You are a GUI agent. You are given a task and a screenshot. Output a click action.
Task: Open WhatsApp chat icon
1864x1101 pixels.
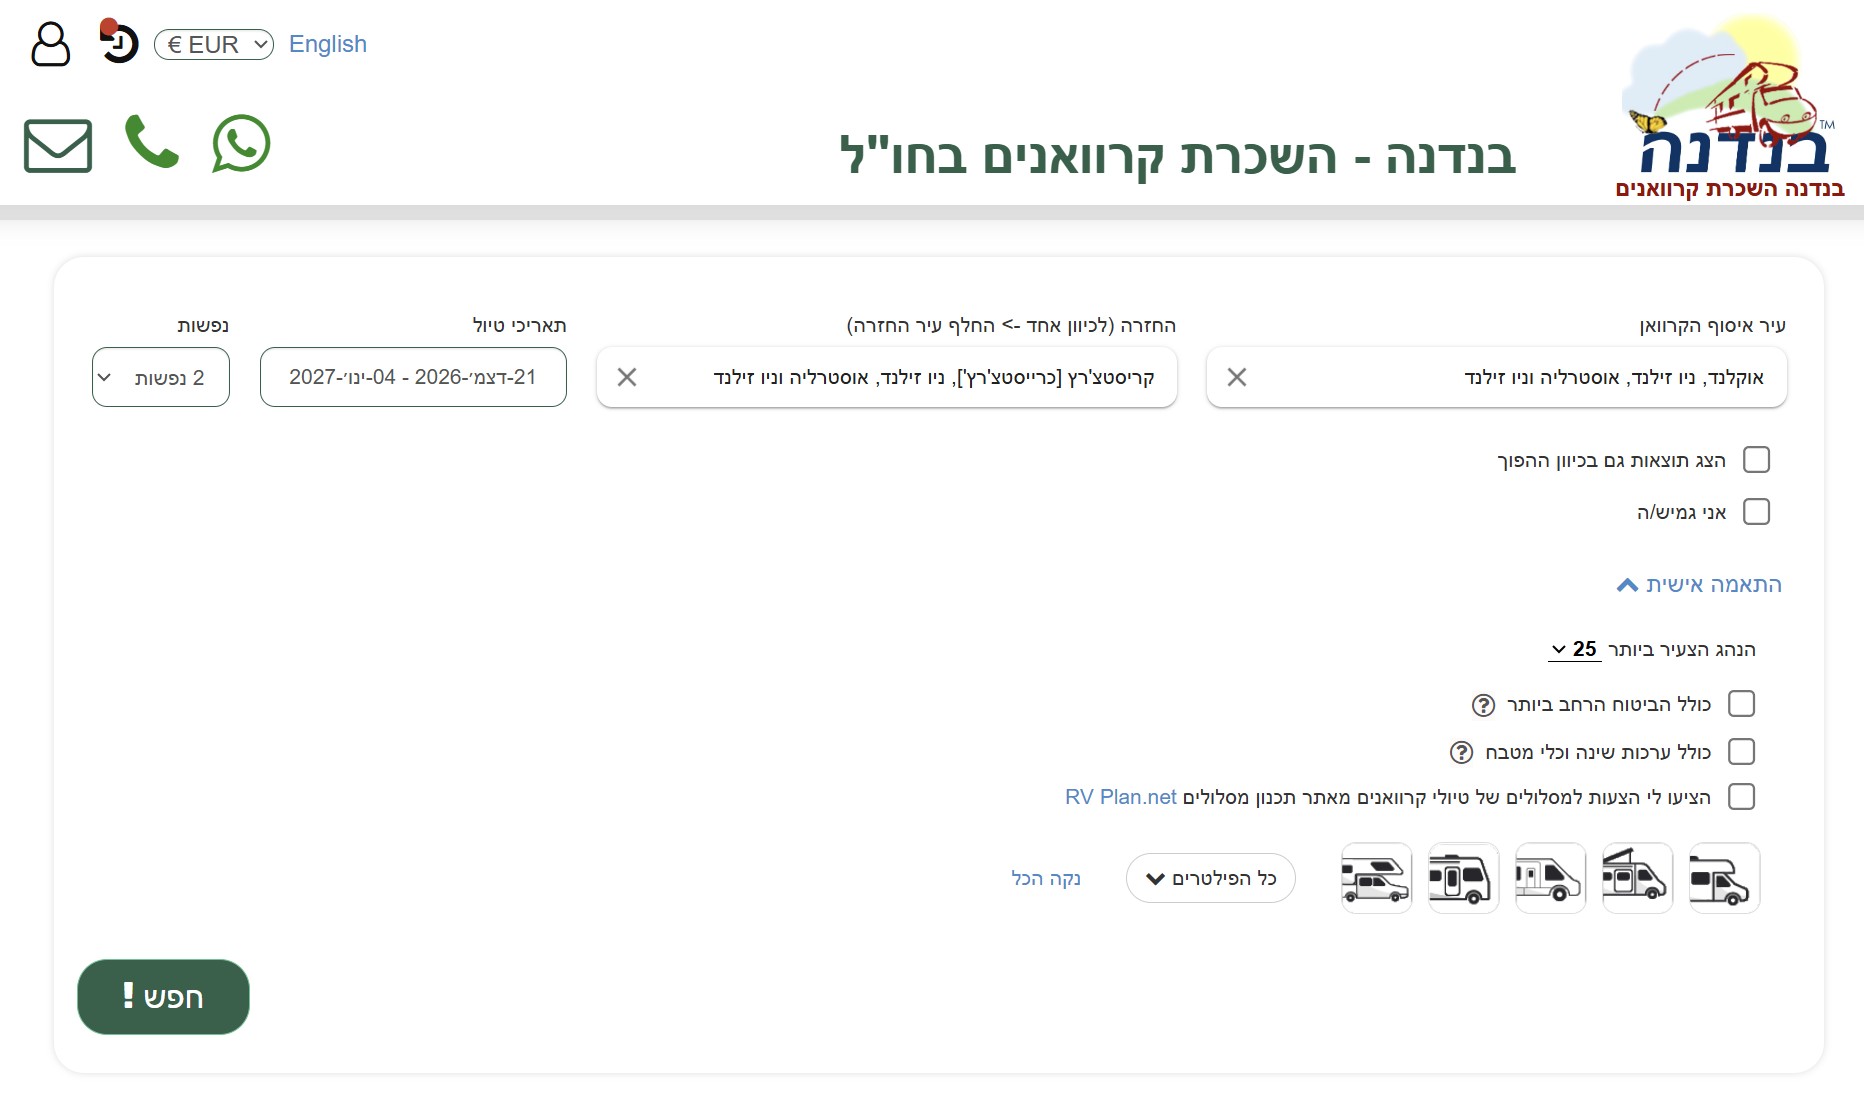click(x=240, y=144)
